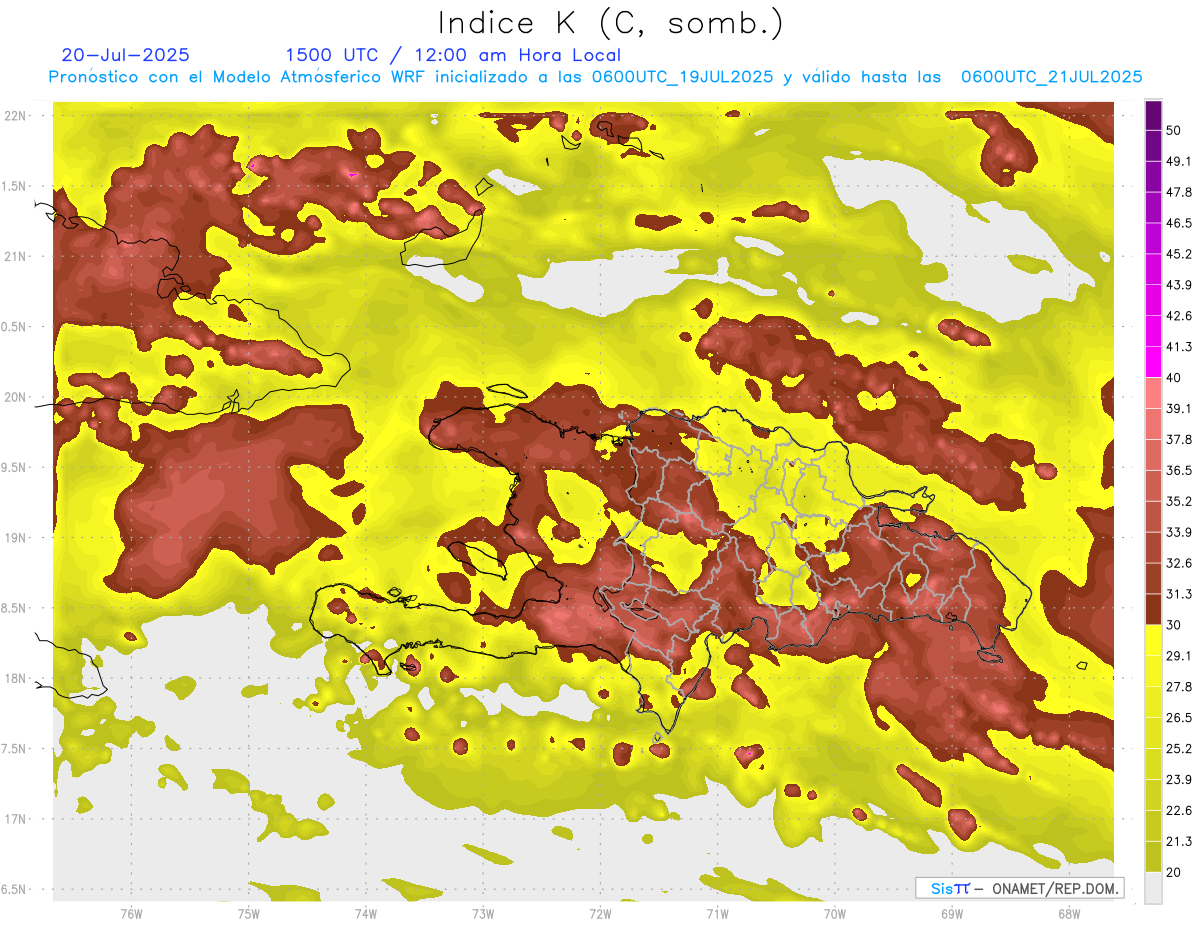Pick the dark purple swatch above 50
Image resolution: width=1200 pixels, height=927 pixels.
coord(1153,115)
